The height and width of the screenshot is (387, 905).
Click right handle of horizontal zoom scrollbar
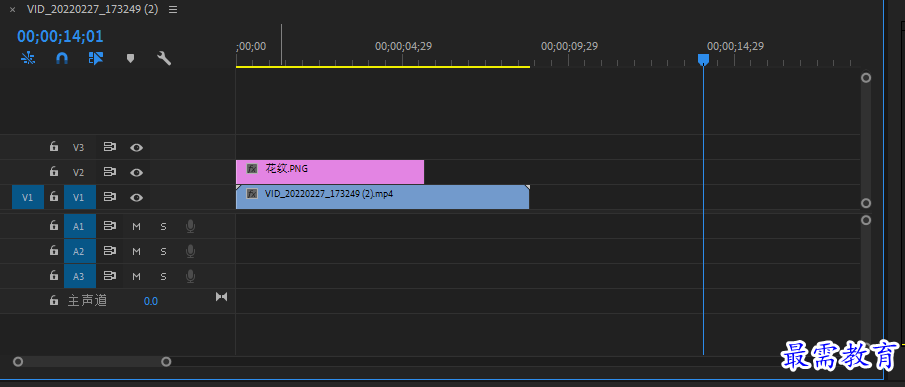pos(166,362)
